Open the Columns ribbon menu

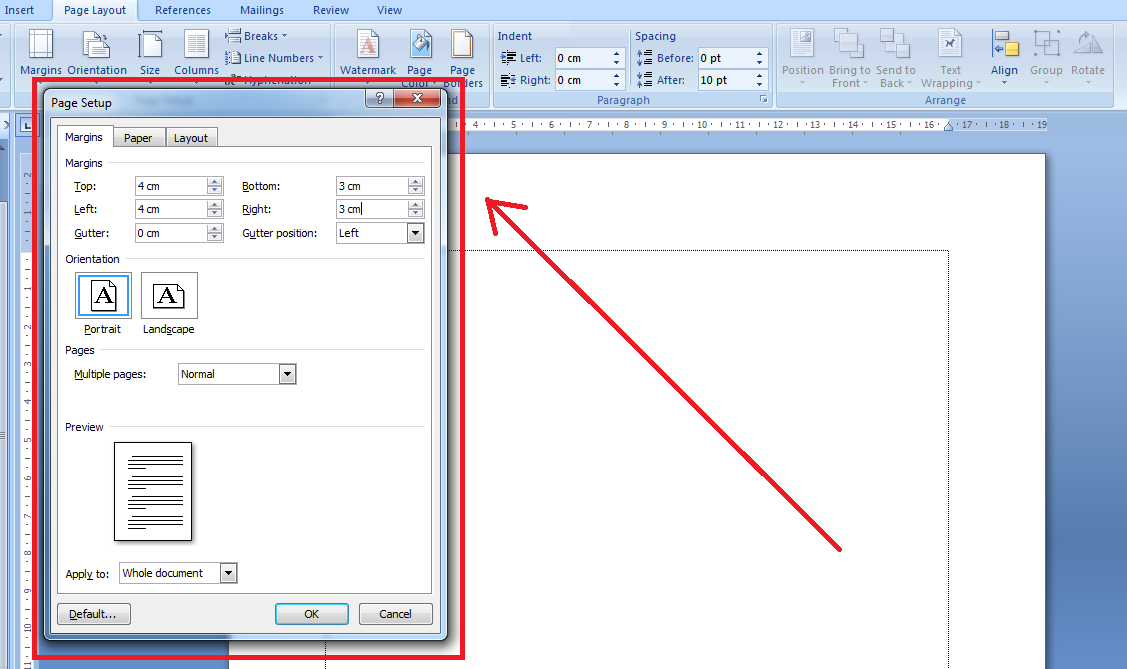pos(196,52)
